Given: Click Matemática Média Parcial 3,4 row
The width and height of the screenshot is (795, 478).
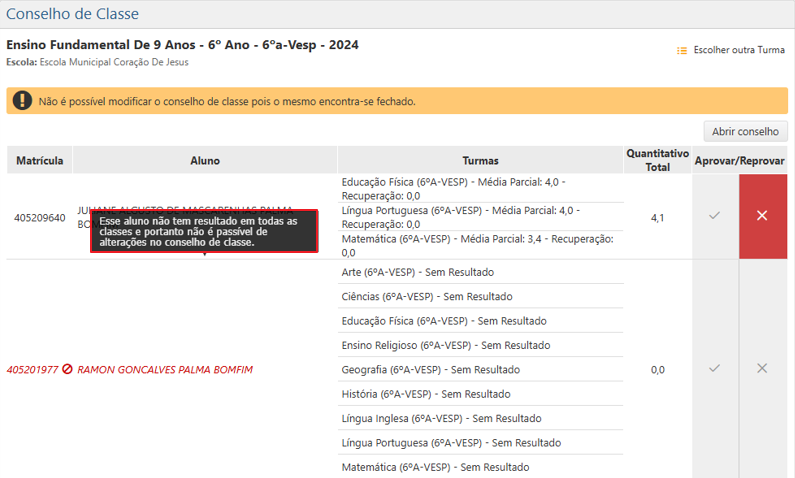Looking at the screenshot, I should pyautogui.click(x=480, y=245).
